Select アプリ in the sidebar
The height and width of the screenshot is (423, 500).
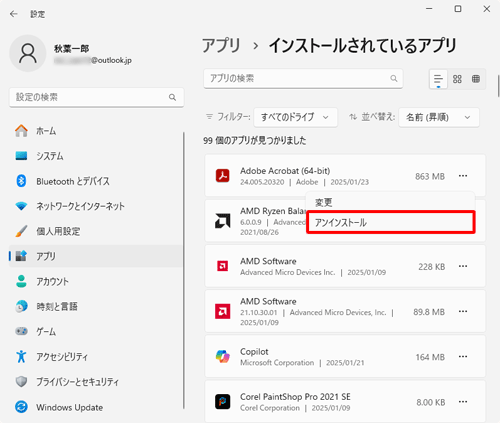[95, 256]
